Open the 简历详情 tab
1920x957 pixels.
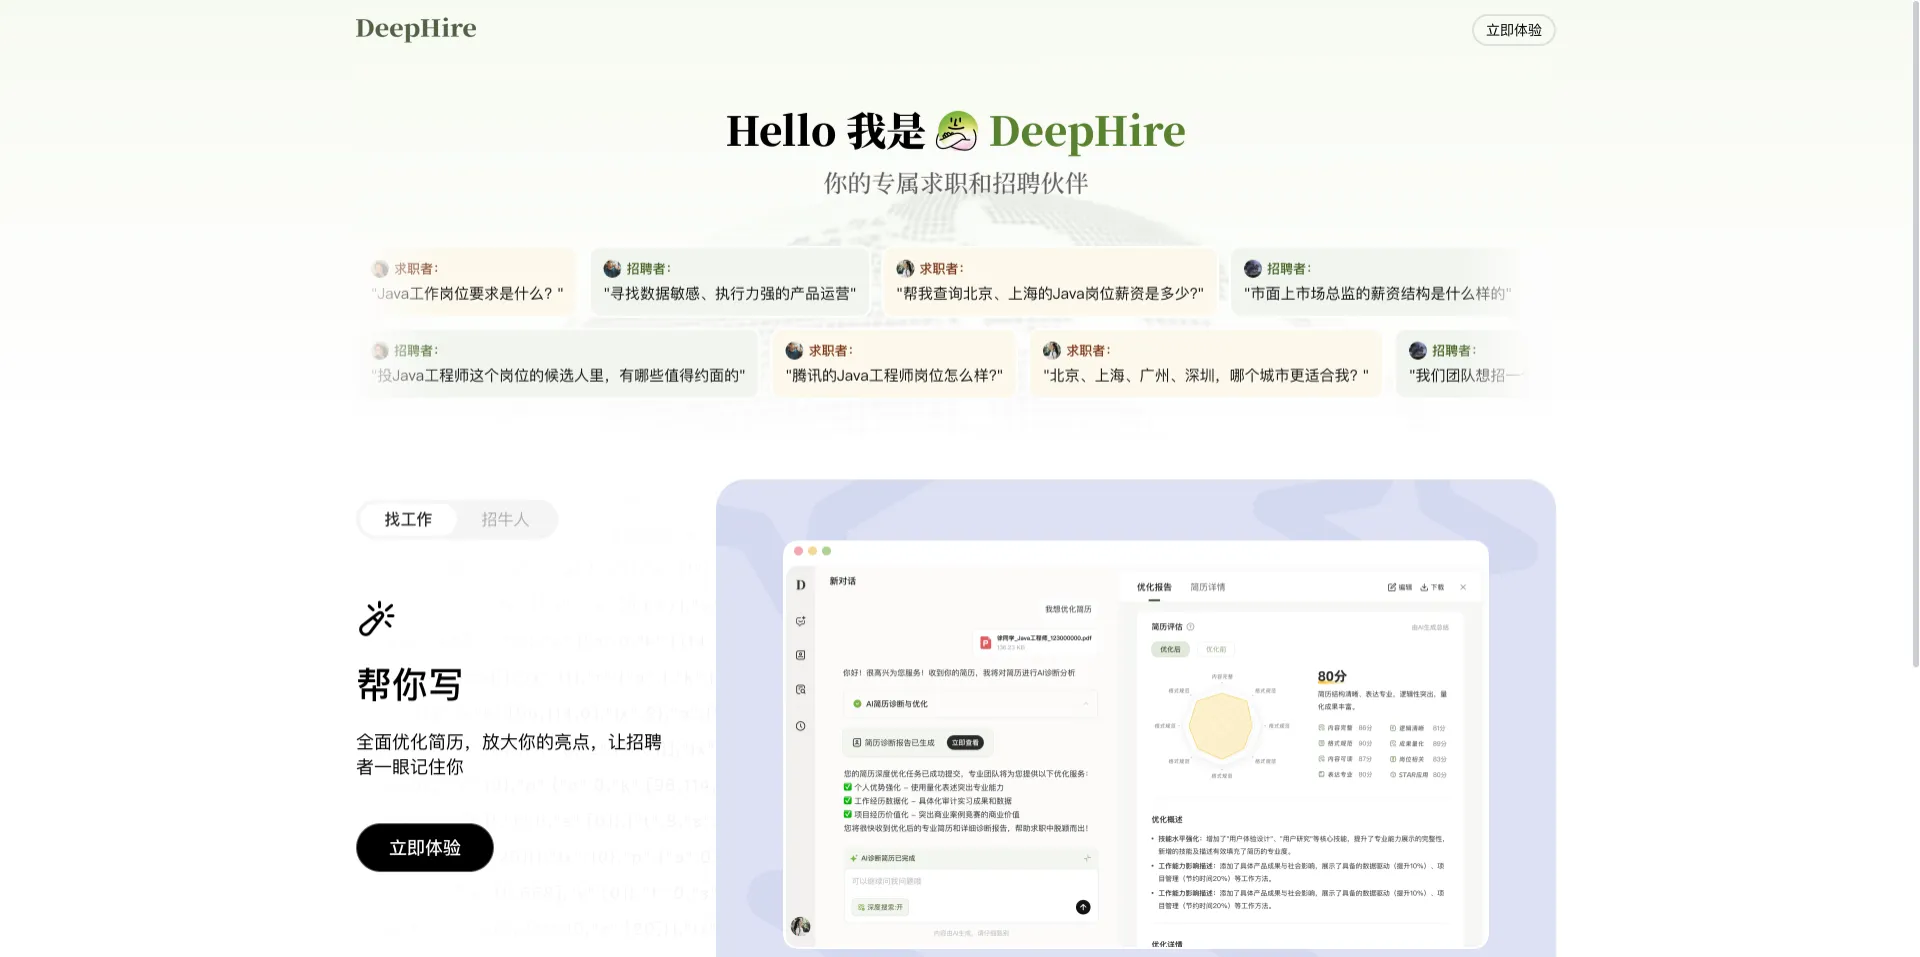[x=1207, y=587]
